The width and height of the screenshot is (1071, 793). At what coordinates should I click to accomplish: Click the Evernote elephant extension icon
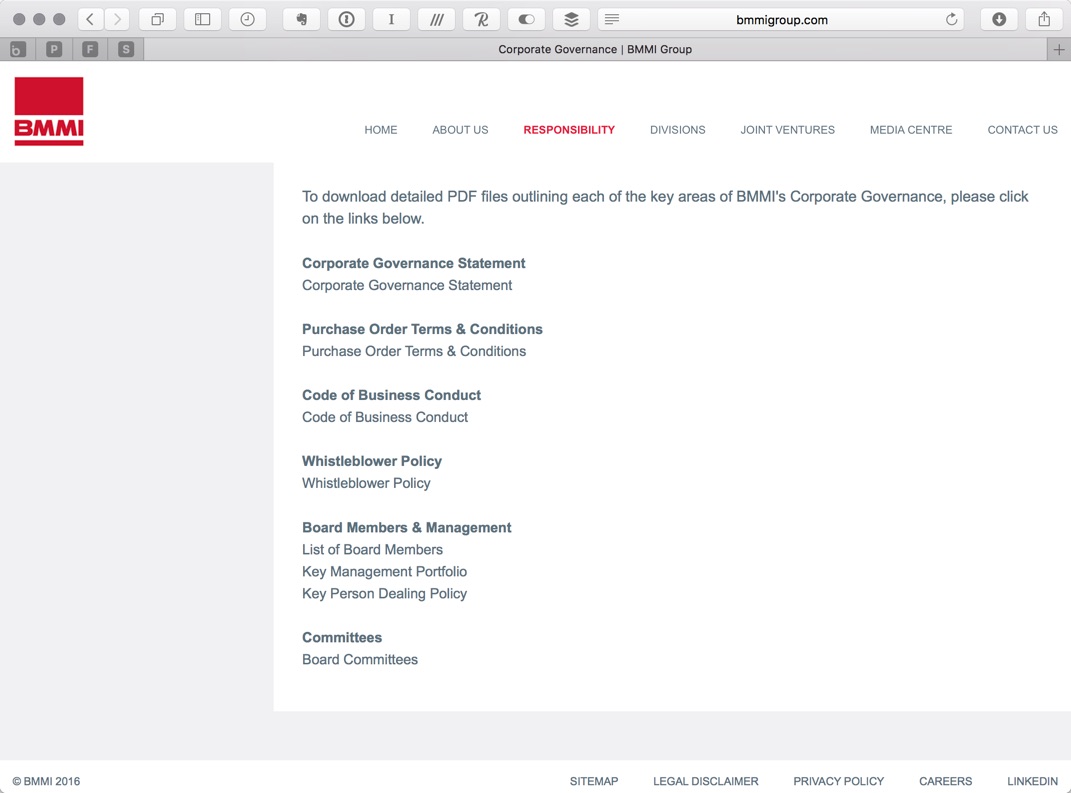tap(301, 19)
